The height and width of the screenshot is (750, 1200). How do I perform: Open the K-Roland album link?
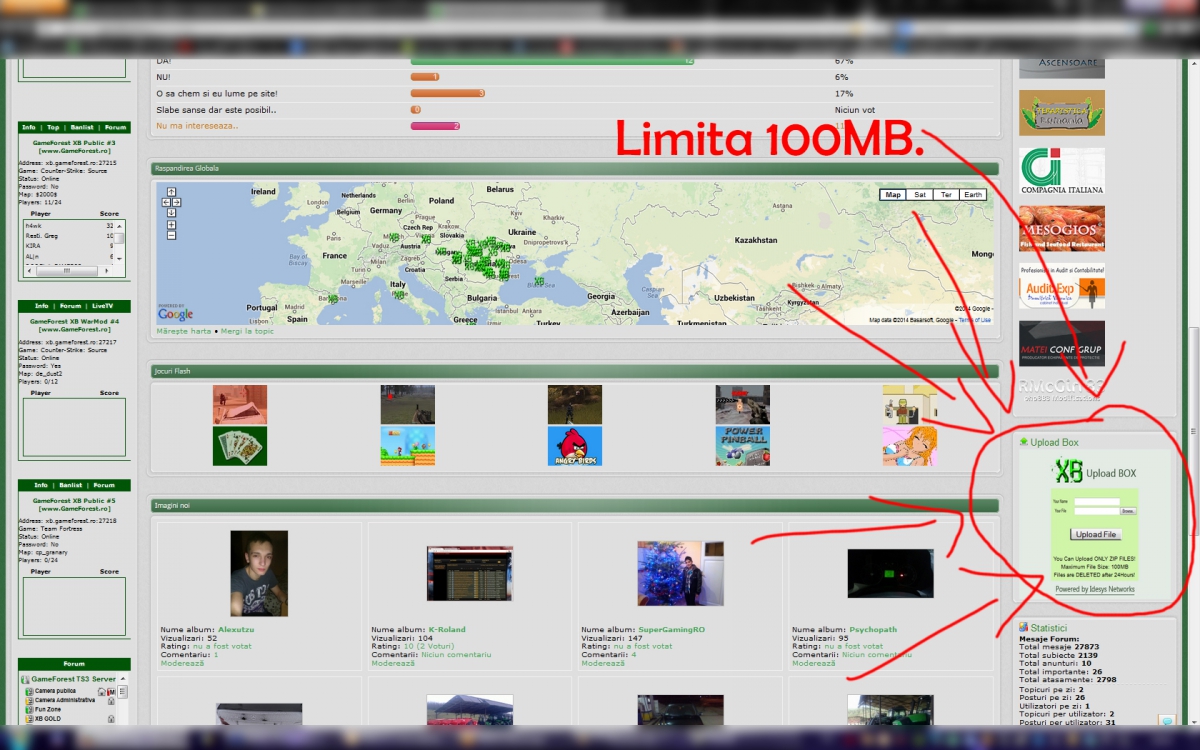pyautogui.click(x=447, y=630)
